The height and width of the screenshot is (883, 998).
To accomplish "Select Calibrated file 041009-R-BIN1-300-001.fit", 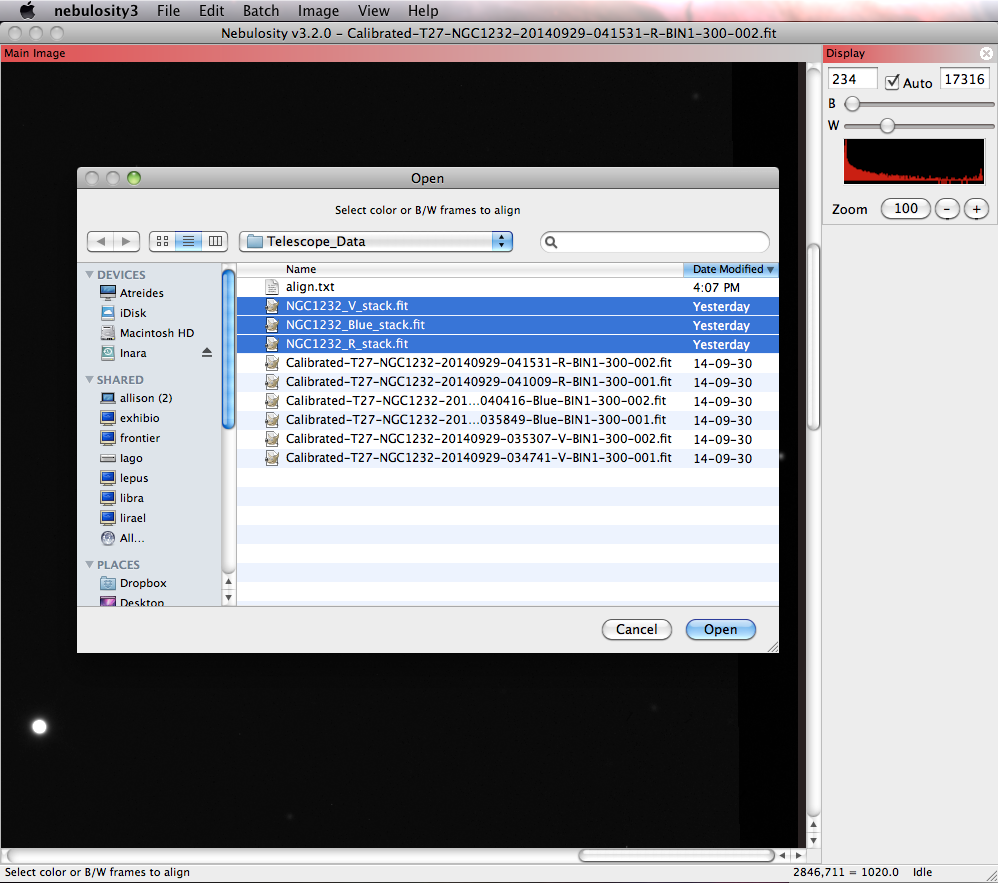I will click(508, 382).
